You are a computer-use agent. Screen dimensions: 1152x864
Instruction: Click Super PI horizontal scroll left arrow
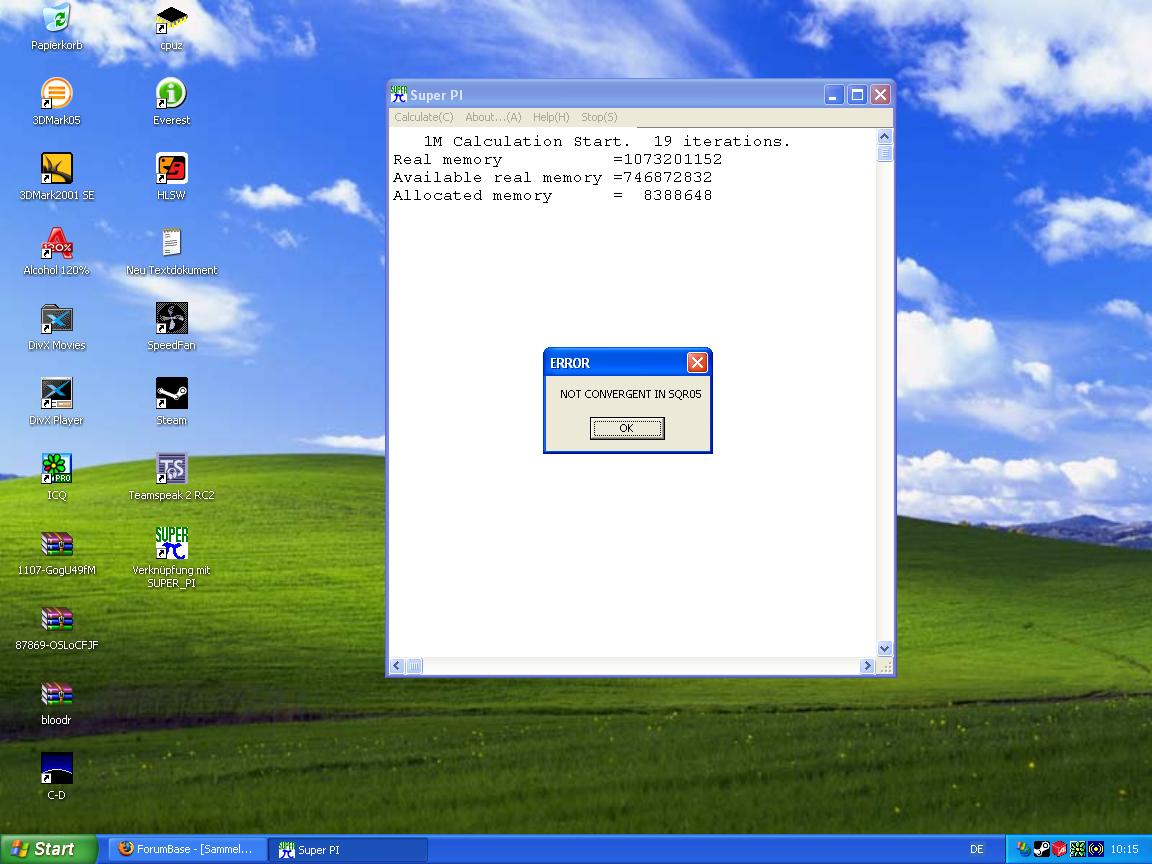397,666
